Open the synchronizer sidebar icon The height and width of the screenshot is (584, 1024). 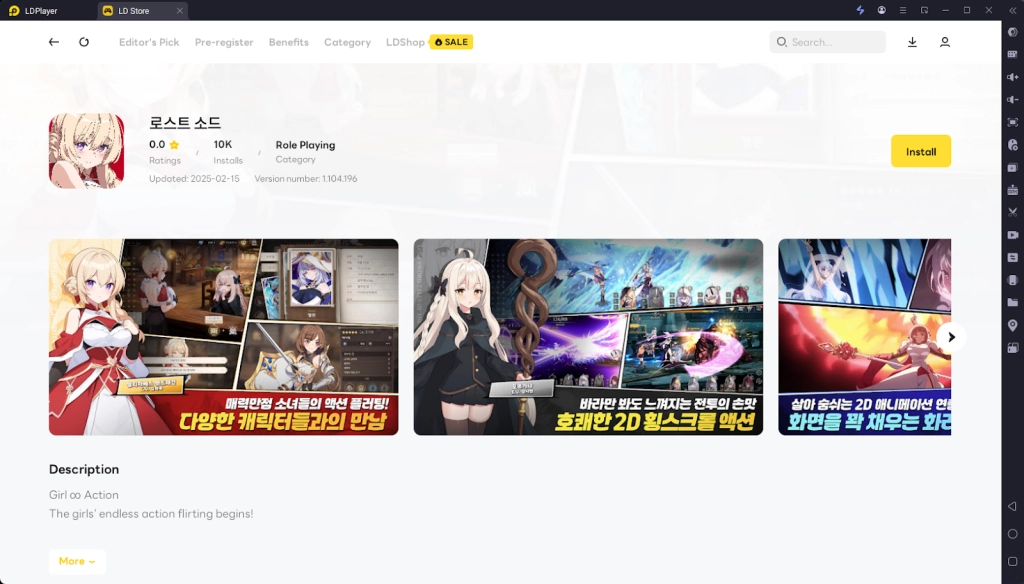pyautogui.click(x=1012, y=257)
